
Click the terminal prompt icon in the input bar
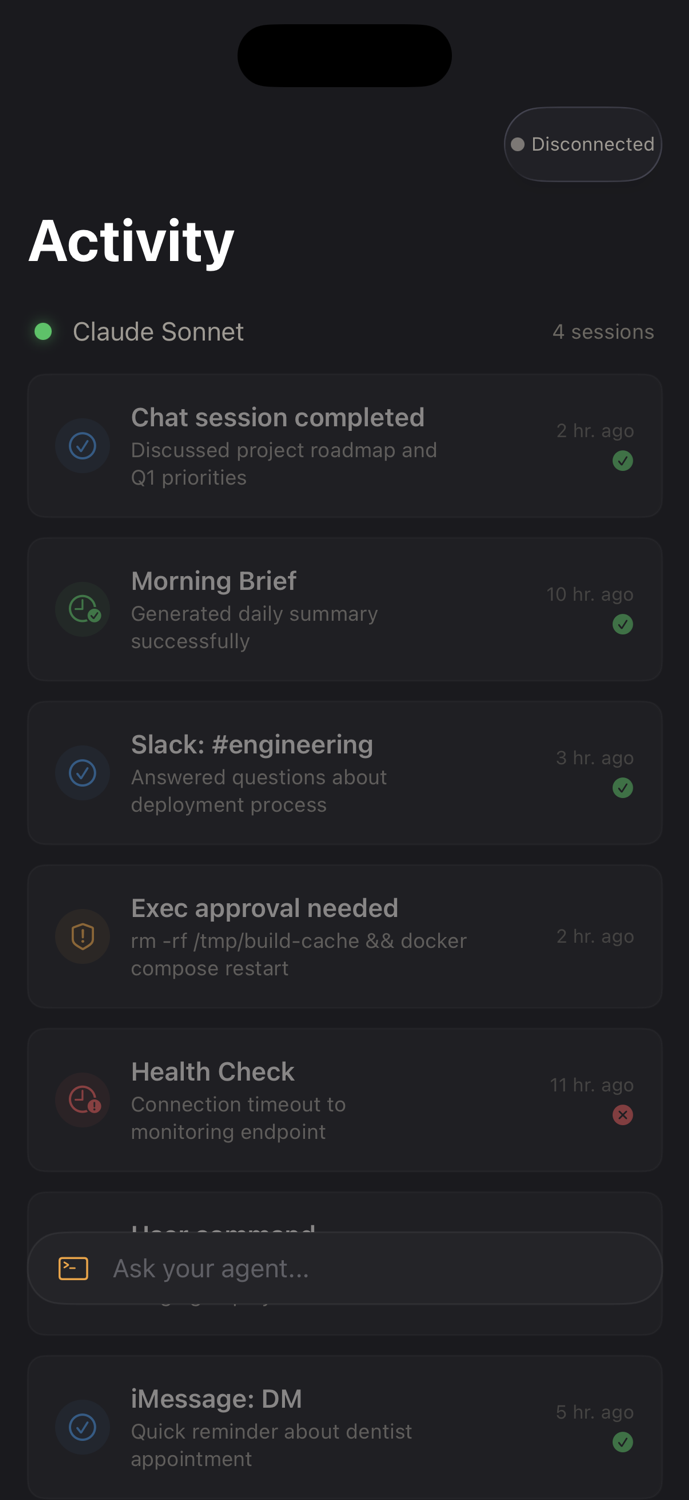pos(72,1267)
